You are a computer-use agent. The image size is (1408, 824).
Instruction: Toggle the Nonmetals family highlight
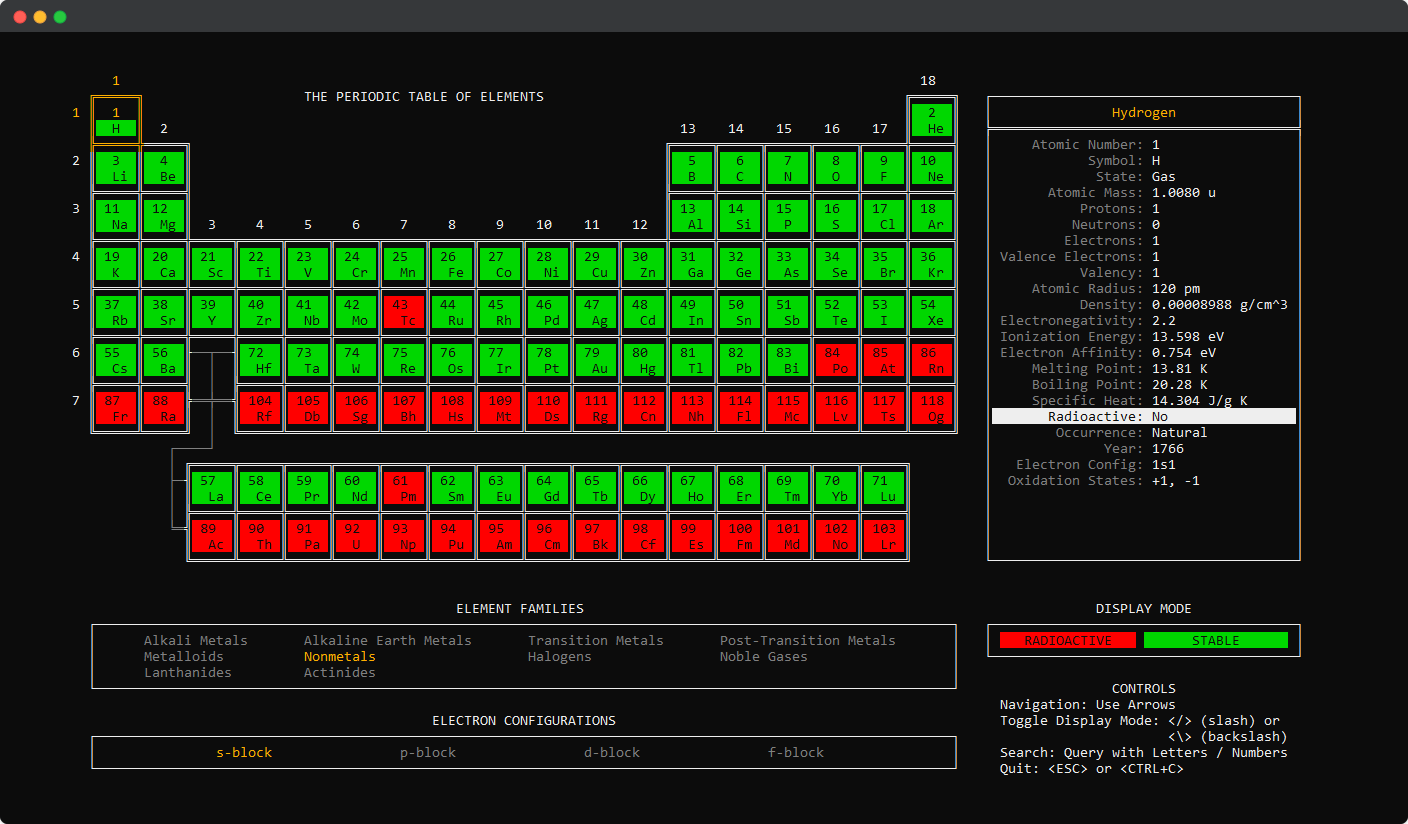coord(337,656)
